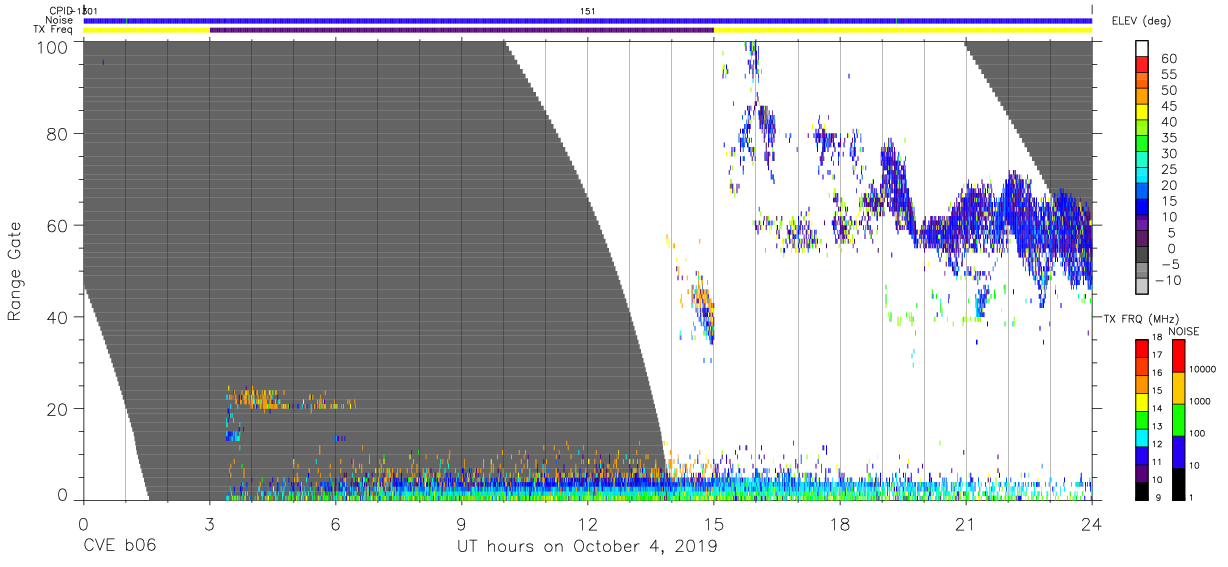Click the '9' hour tick label on the time axis
1228x567 pixels.
click(x=461, y=523)
